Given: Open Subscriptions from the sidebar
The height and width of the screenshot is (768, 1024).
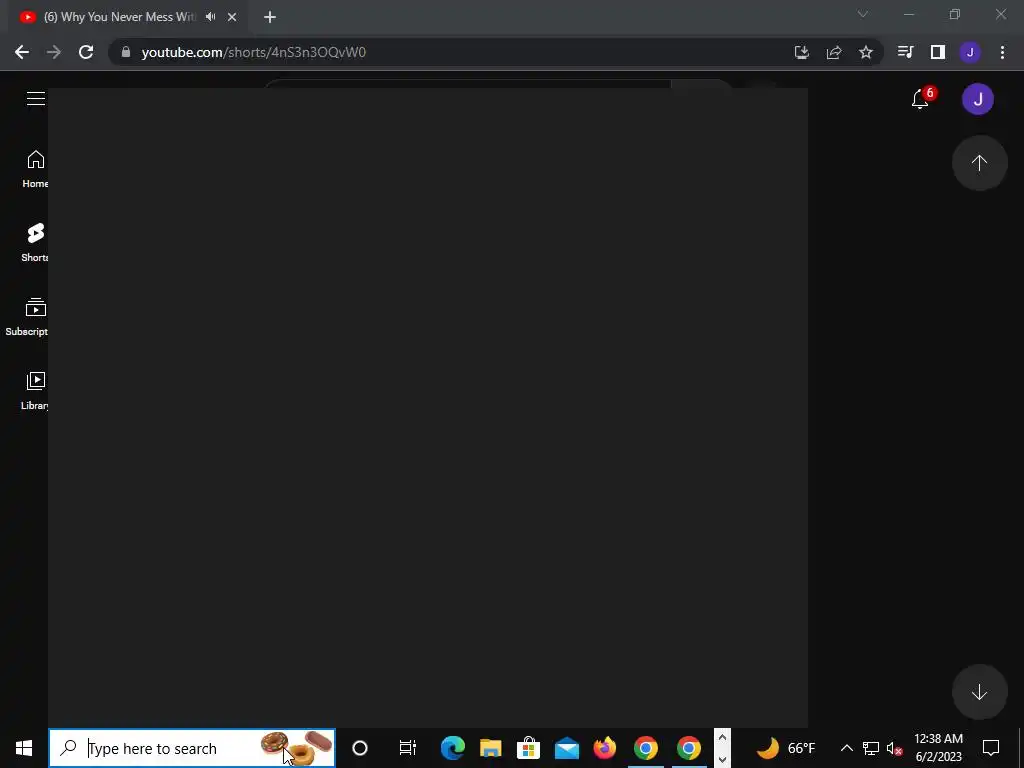Looking at the screenshot, I should [26, 317].
